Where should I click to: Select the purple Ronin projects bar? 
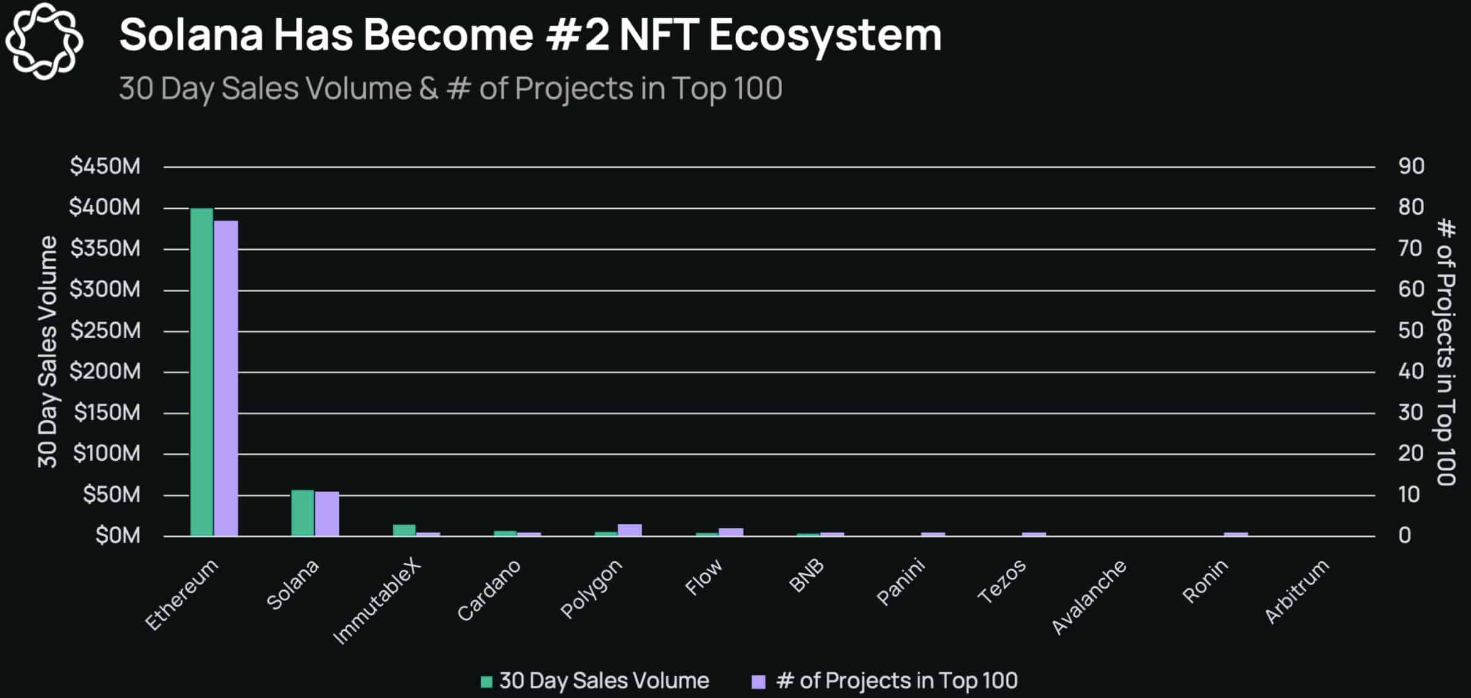tap(1236, 534)
